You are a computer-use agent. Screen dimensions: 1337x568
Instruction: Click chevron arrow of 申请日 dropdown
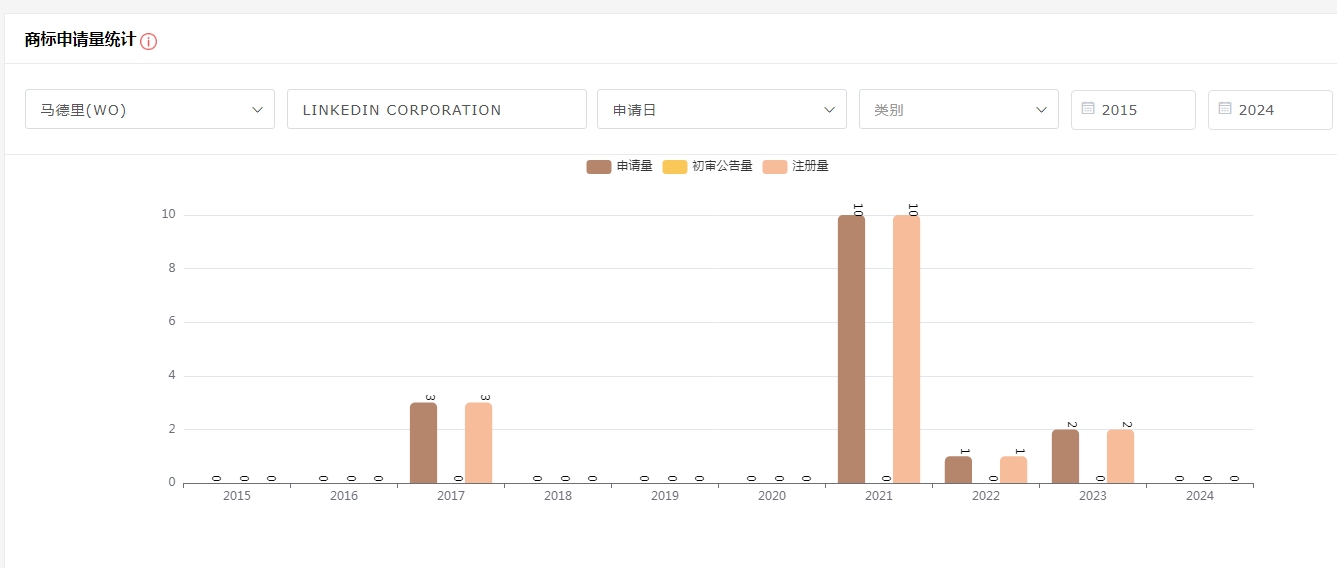coord(829,110)
